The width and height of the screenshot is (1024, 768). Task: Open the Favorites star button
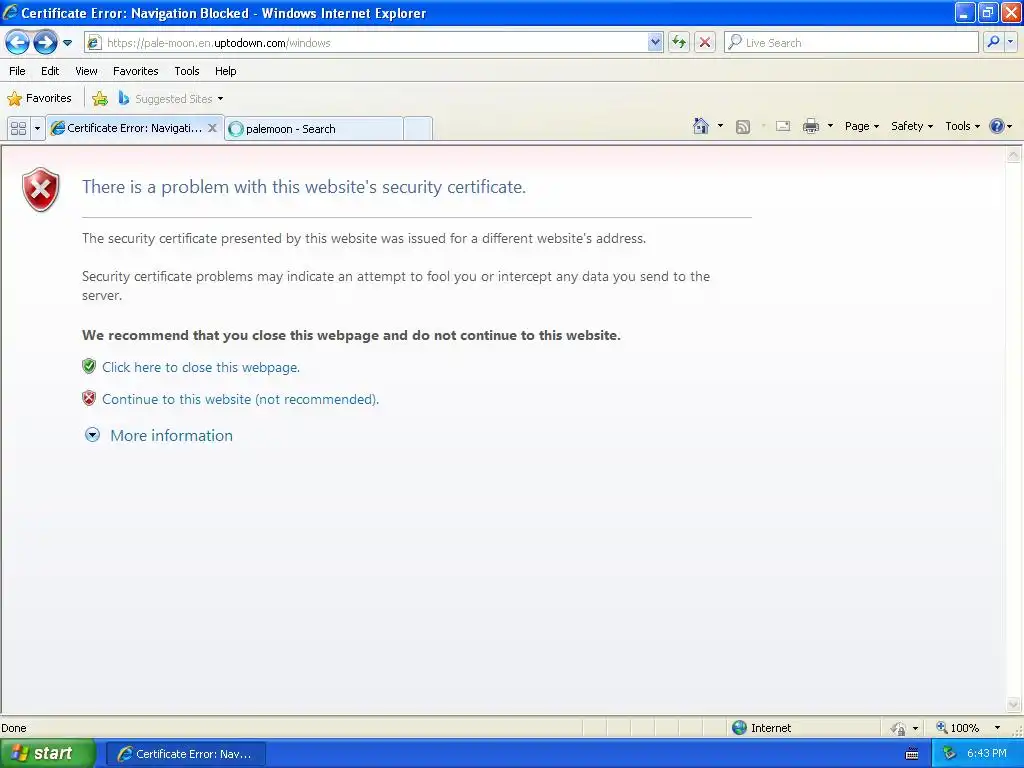(39, 99)
